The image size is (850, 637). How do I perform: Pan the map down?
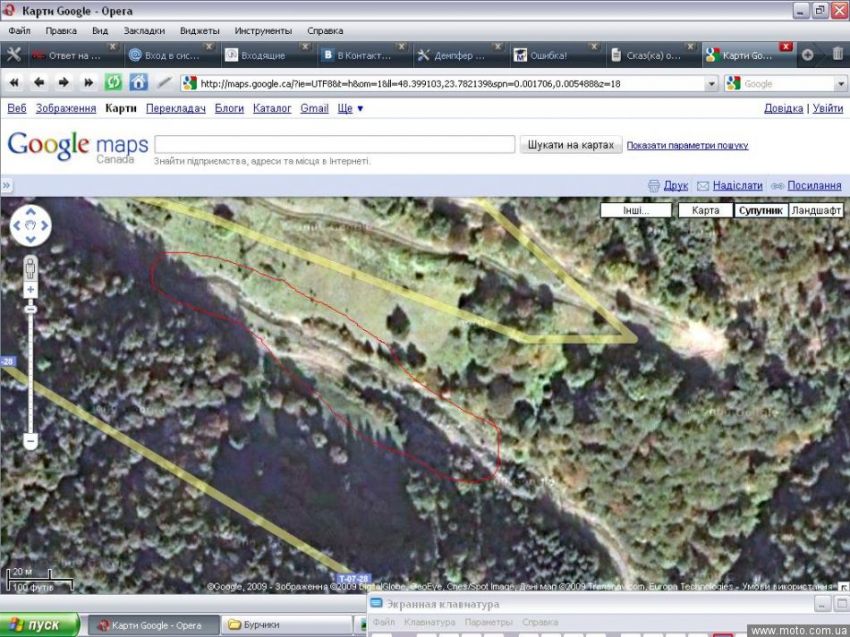tap(30, 239)
